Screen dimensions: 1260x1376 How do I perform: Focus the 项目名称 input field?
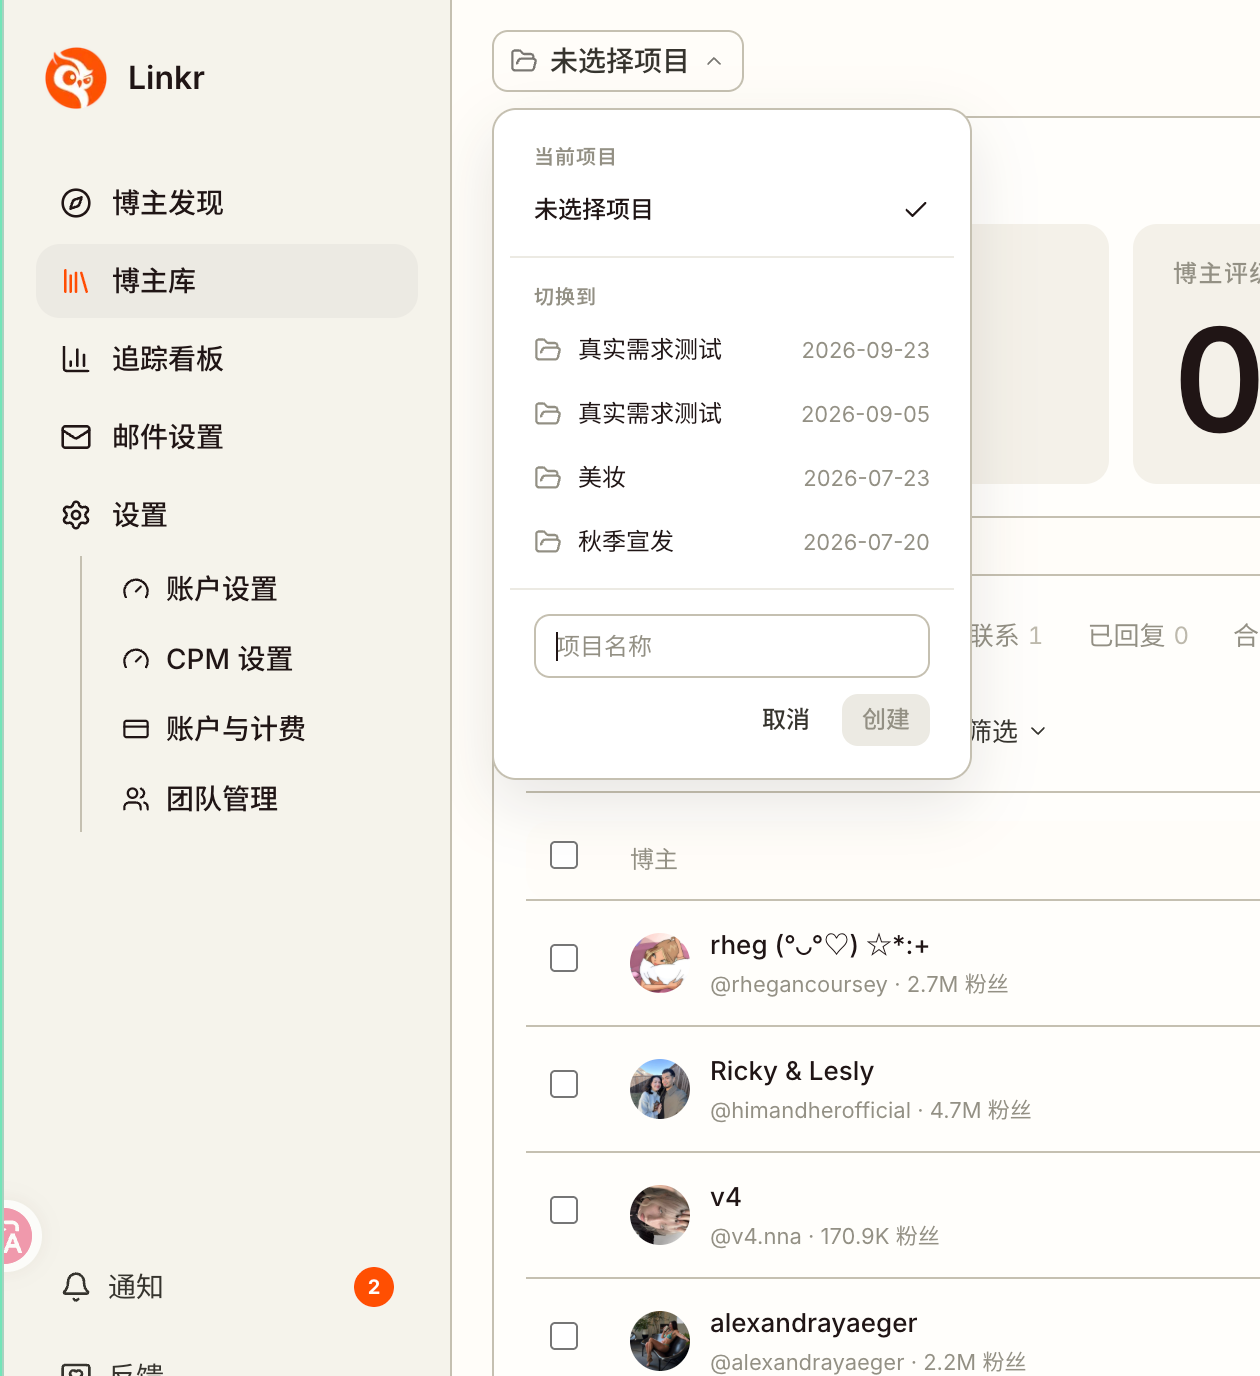coord(732,646)
